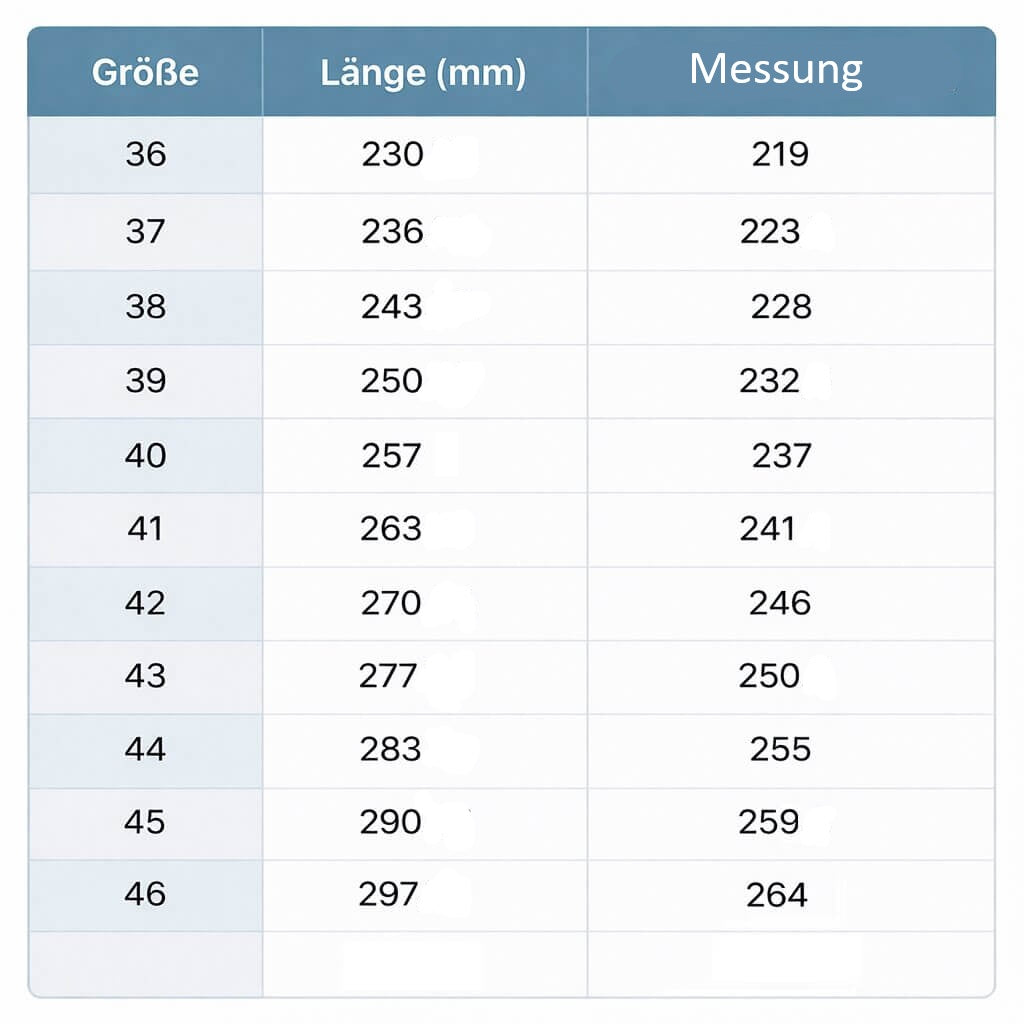The image size is (1024, 1024).
Task: Click the empty cell below size 46
Action: 146,964
